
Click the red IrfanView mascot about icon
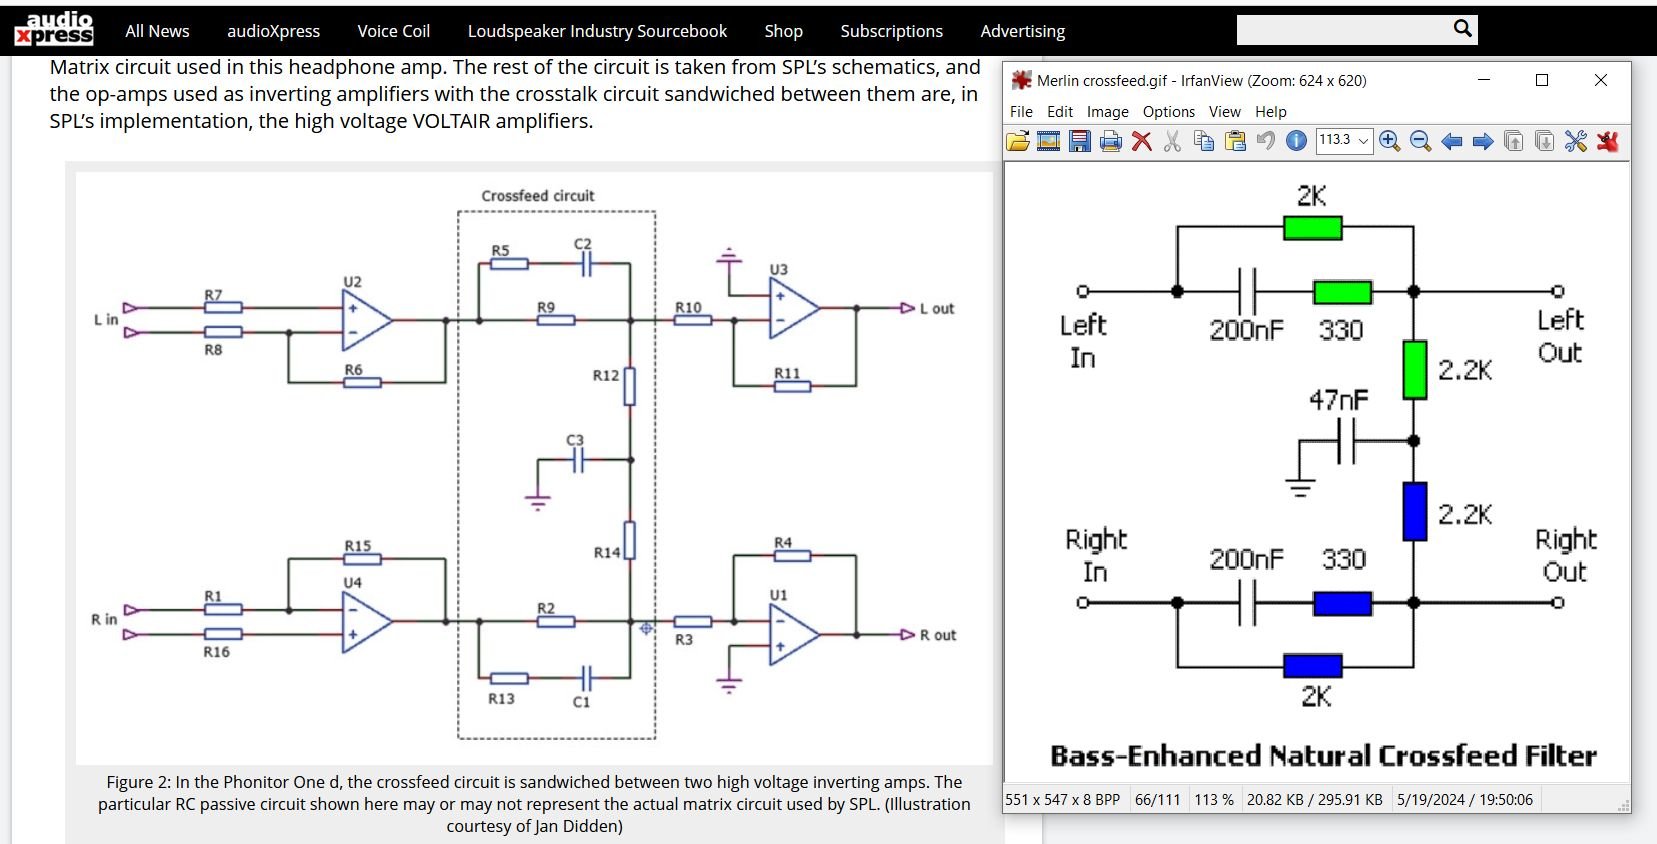[1607, 141]
